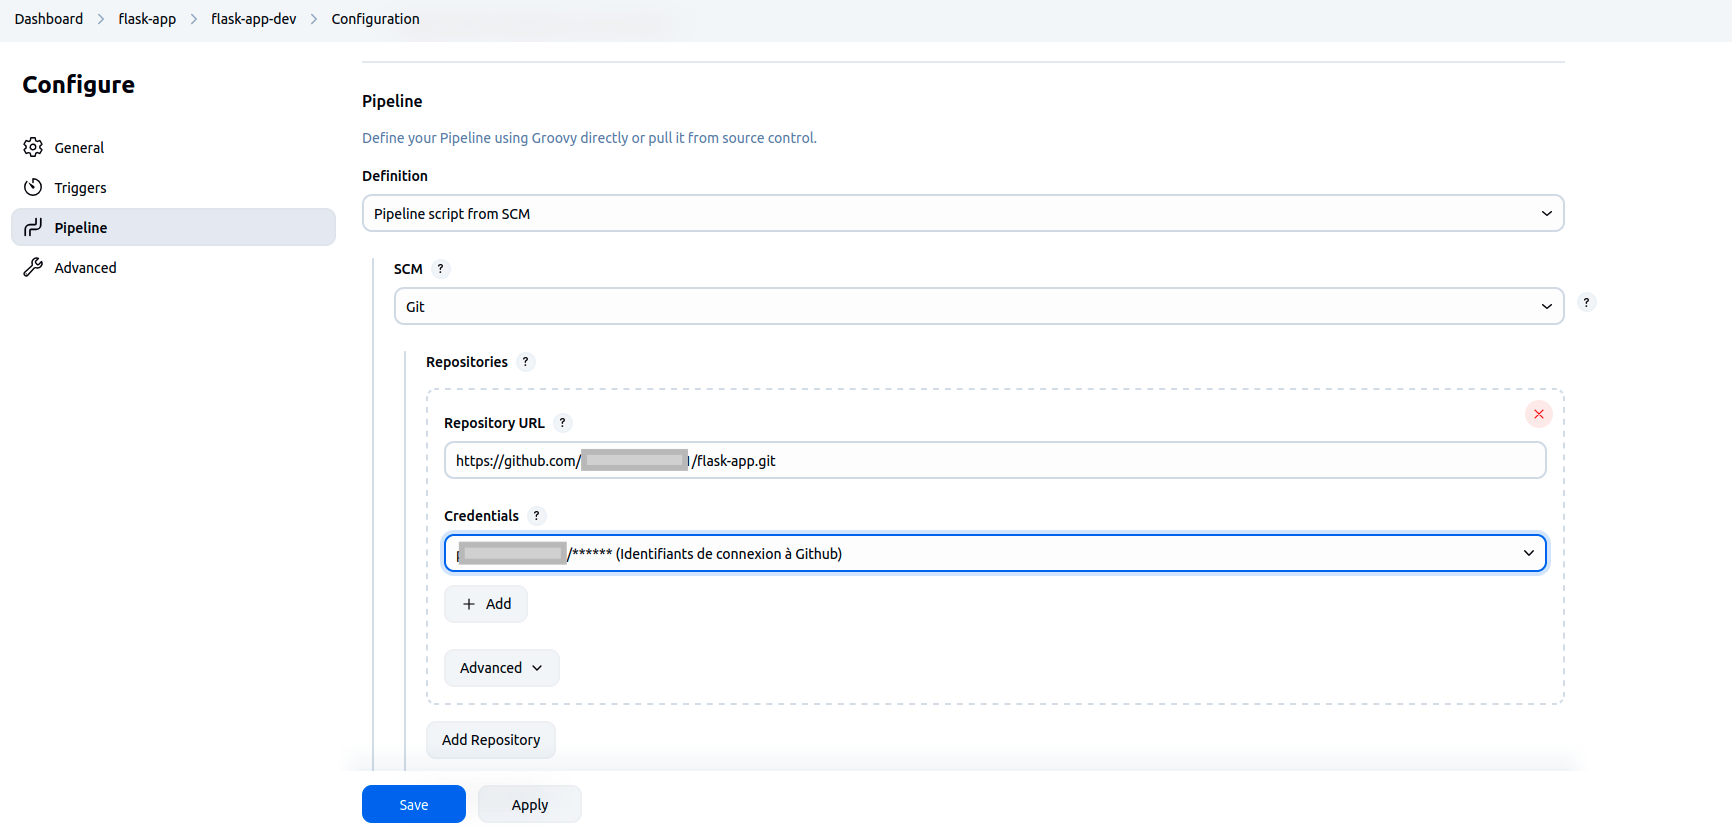The image size is (1732, 826).
Task: Expand the Advanced repository options
Action: [x=501, y=668]
